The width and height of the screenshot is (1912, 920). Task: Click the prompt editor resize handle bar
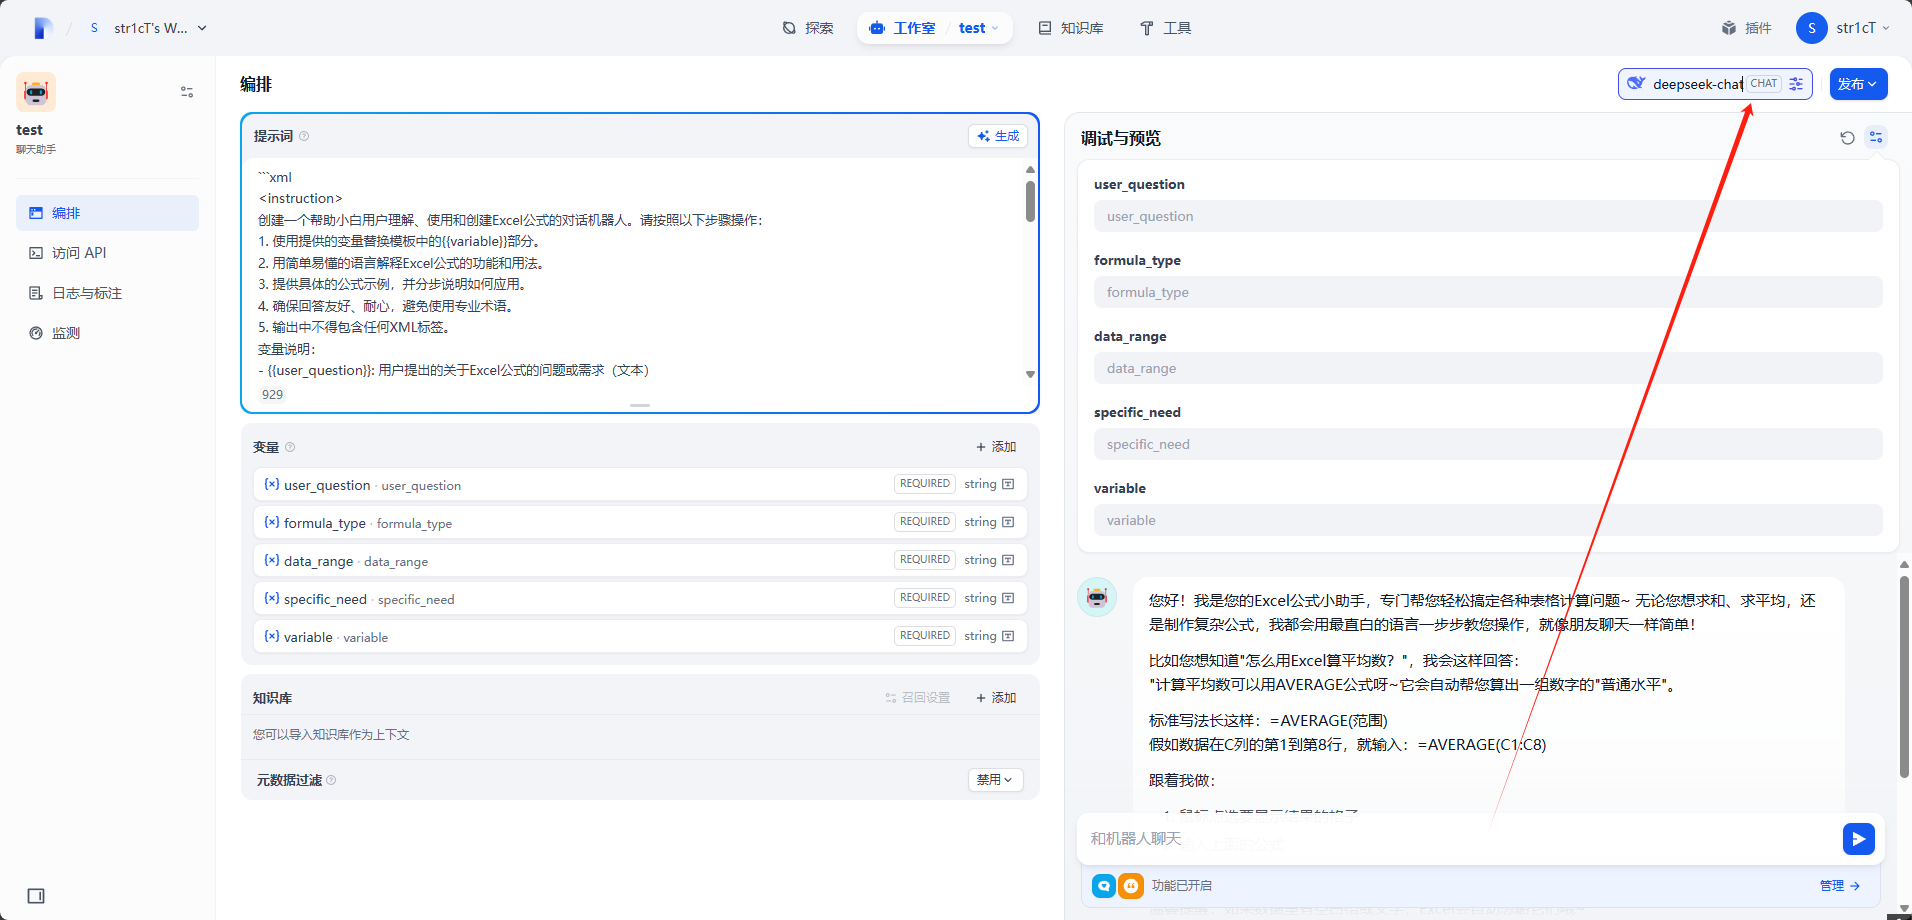640,405
